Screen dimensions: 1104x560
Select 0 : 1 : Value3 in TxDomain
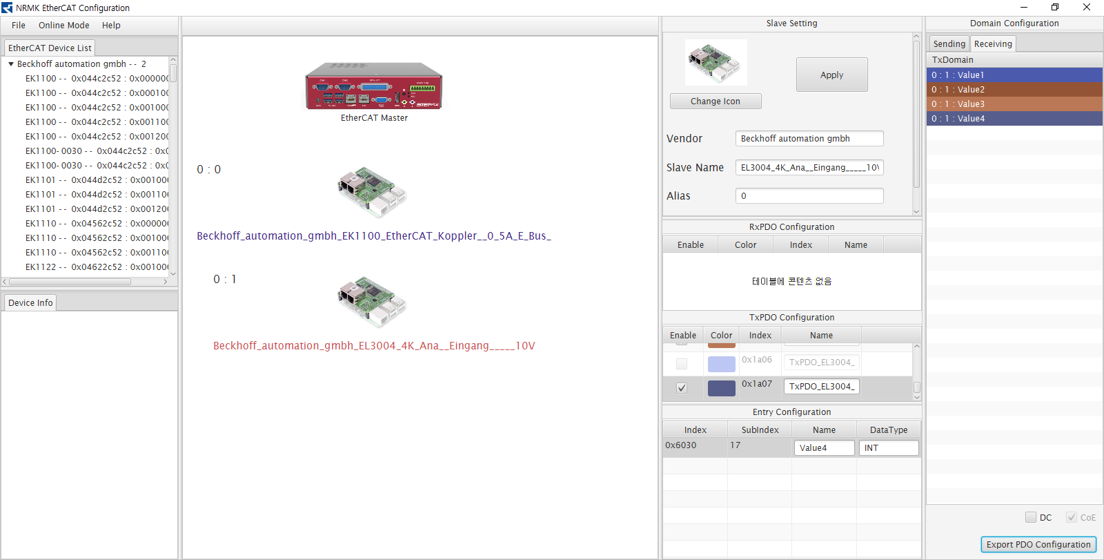(x=1014, y=104)
